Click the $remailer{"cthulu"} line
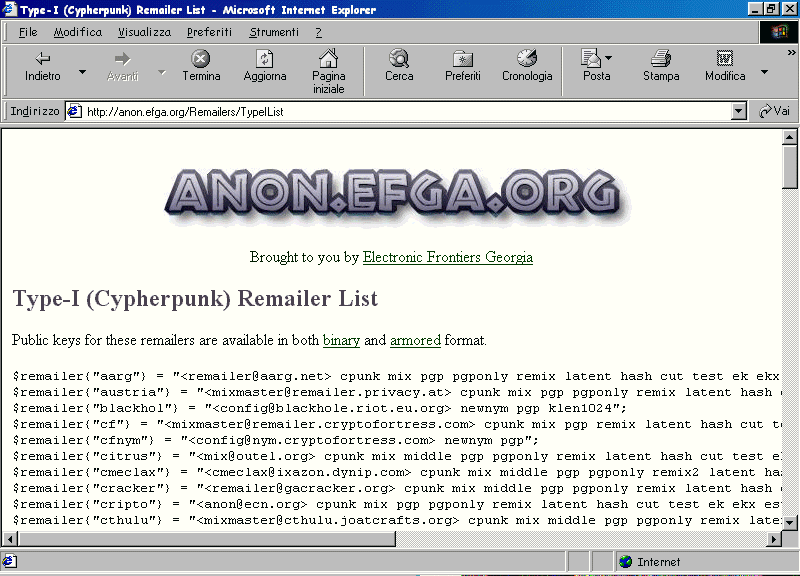The image size is (800, 576). tap(396, 520)
